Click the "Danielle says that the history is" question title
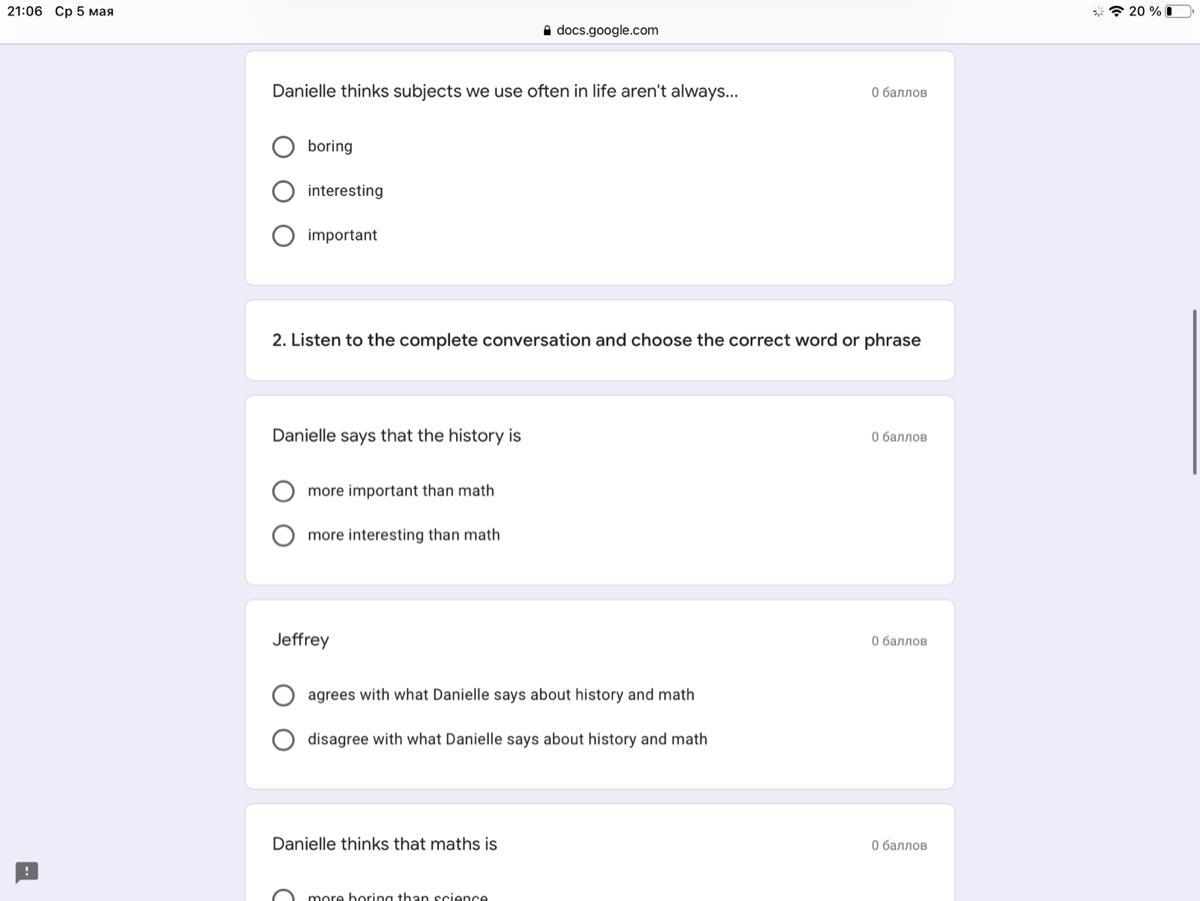The width and height of the screenshot is (1200, 901). (396, 435)
